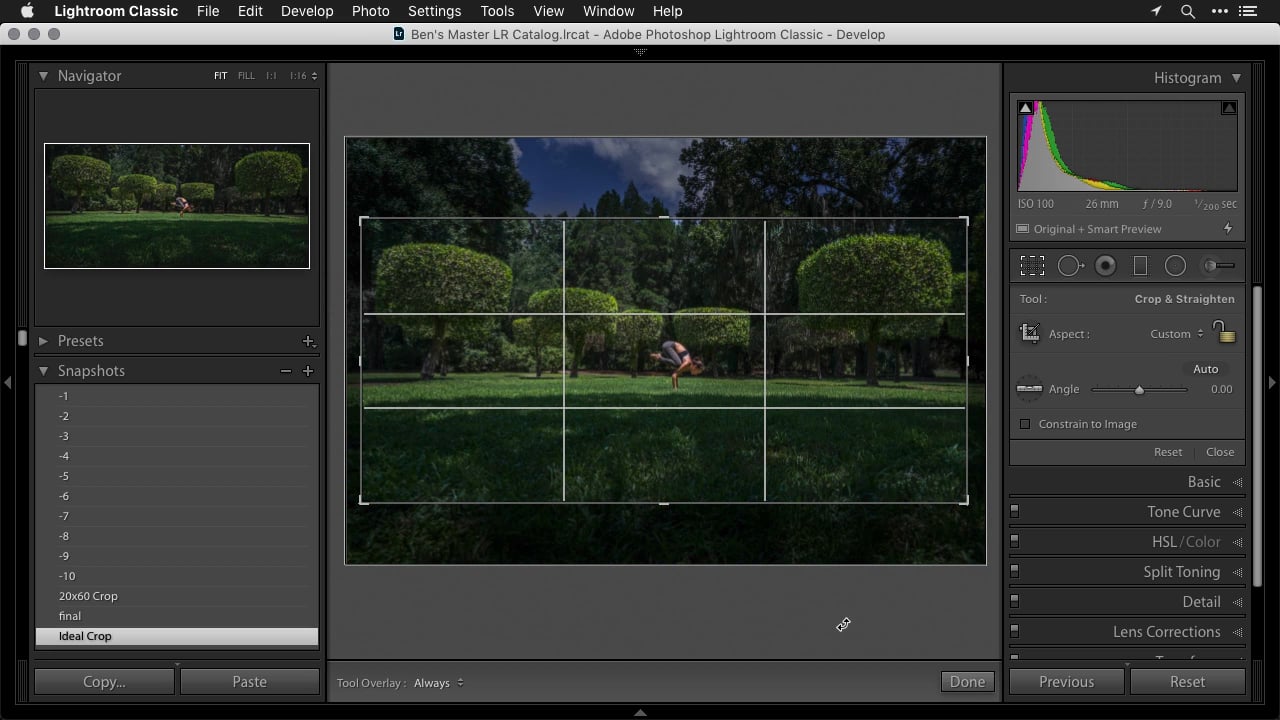The width and height of the screenshot is (1280, 720).
Task: Click the highlight clipping indicator in histogram
Action: (1229, 108)
